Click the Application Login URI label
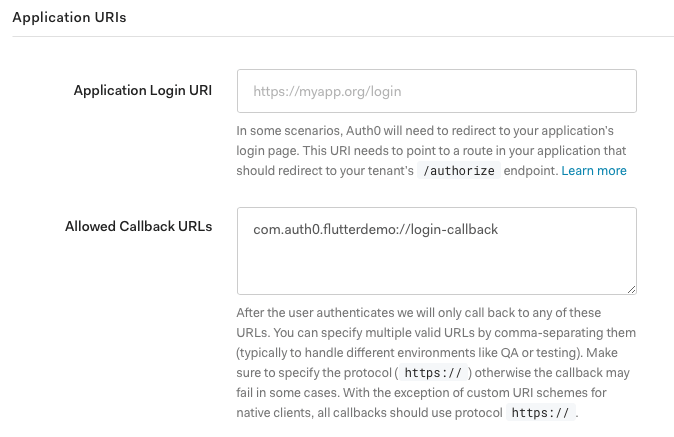 coord(143,91)
